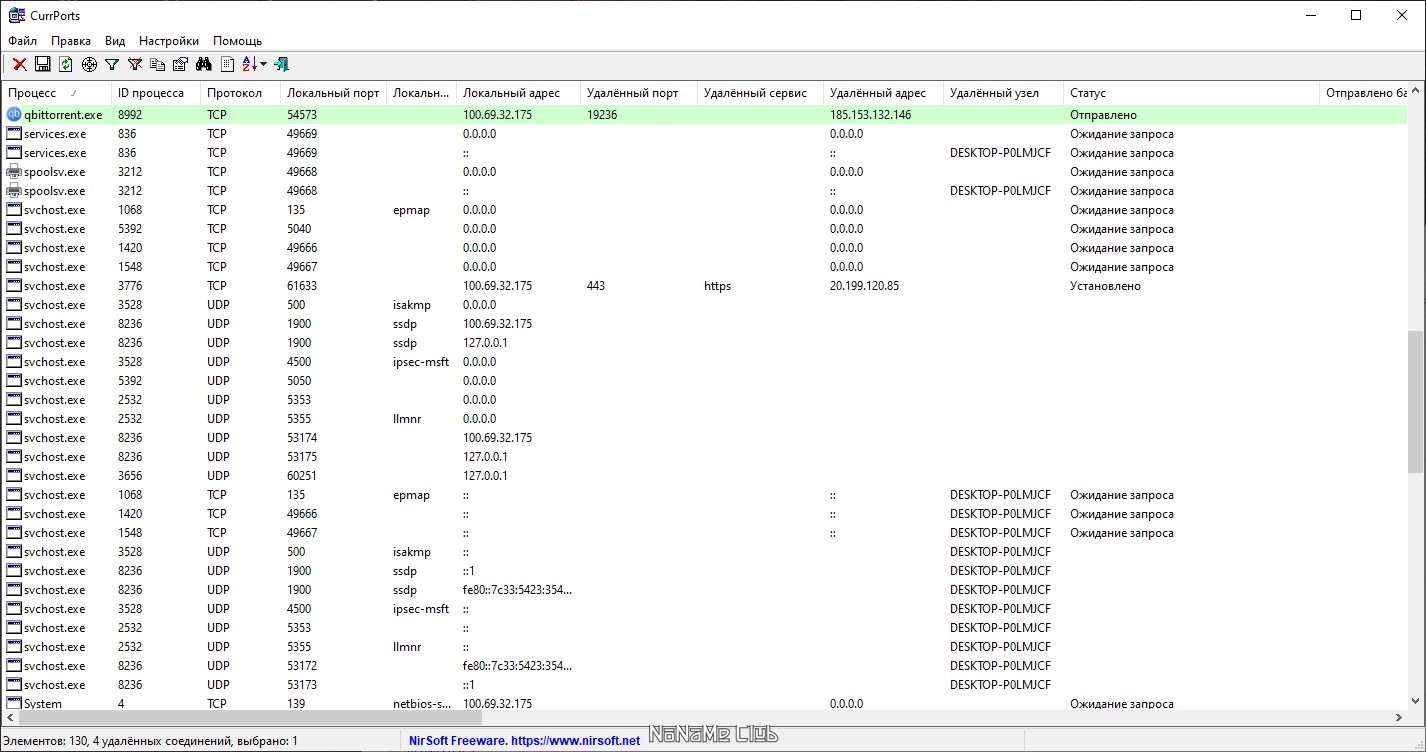The image size is (1426, 752).
Task: Click the status bar element count text
Action: pos(151,741)
